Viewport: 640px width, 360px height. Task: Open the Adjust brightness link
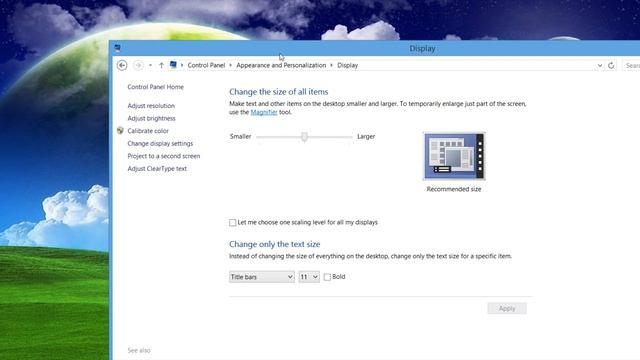click(151, 118)
